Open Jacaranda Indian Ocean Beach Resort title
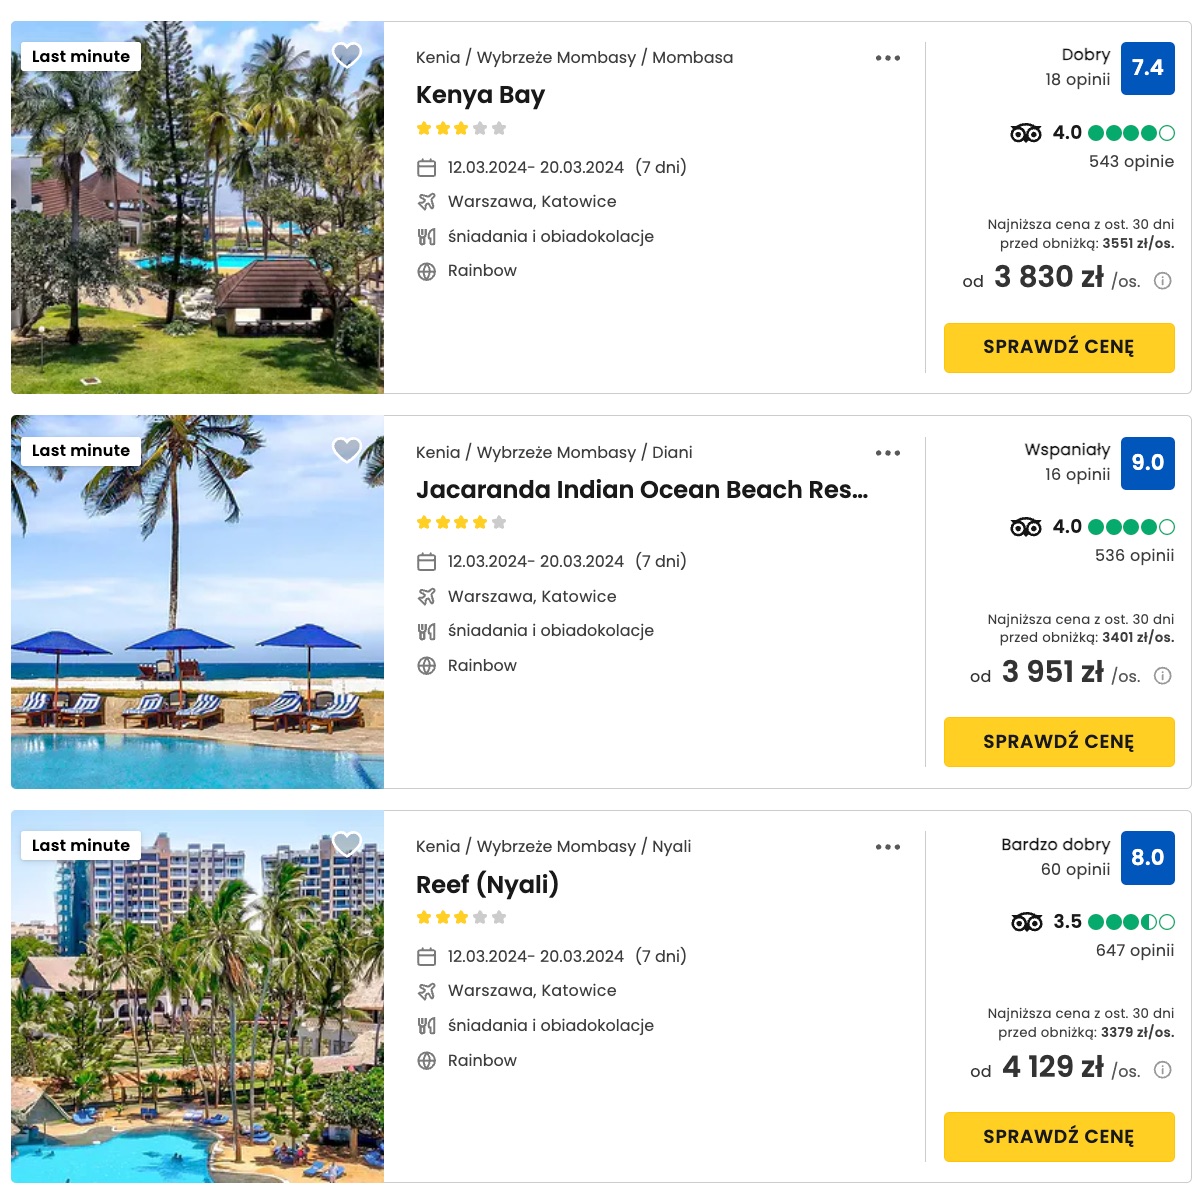Screen dimensions: 1198x1194 642,490
